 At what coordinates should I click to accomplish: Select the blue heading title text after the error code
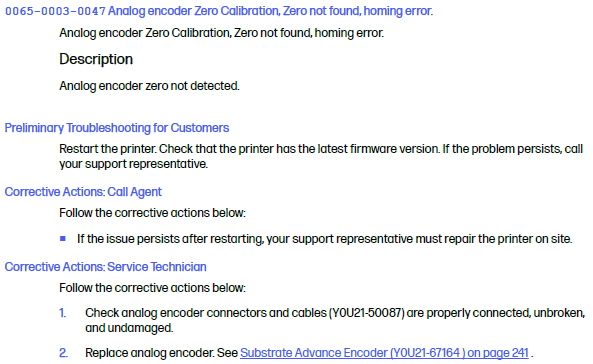point(270,11)
